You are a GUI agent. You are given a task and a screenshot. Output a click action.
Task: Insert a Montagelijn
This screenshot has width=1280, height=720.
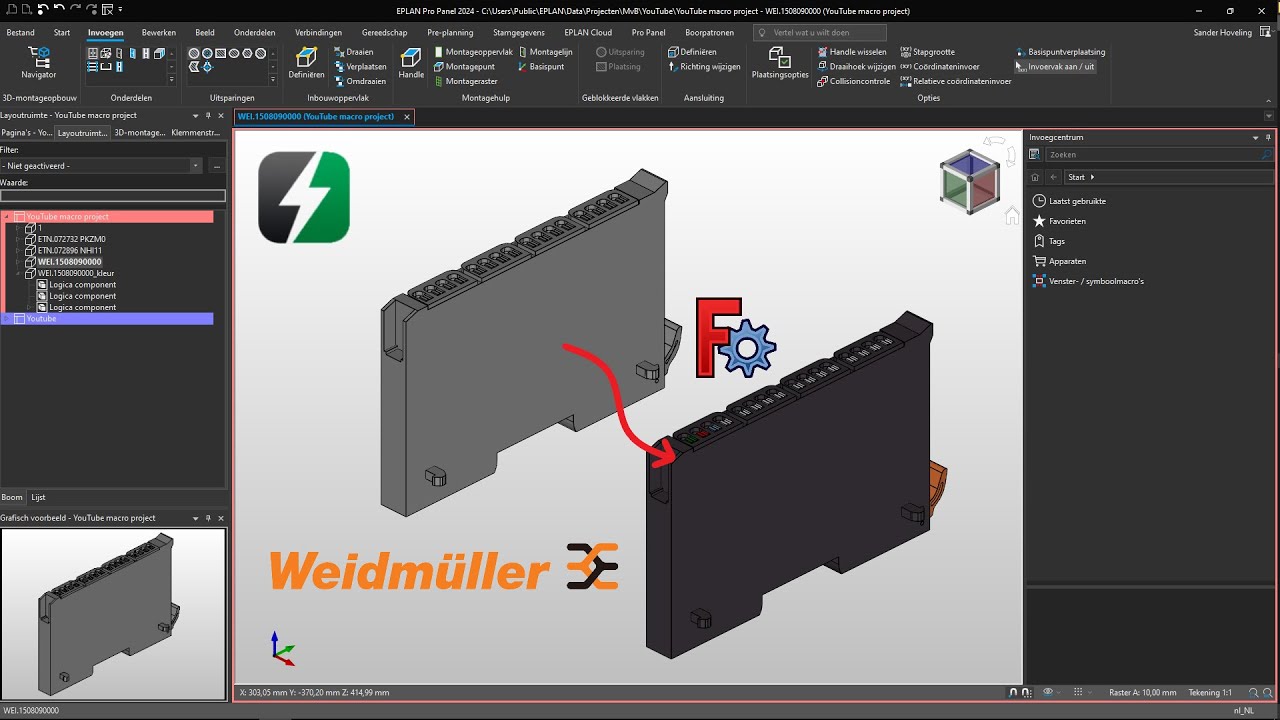coord(545,52)
